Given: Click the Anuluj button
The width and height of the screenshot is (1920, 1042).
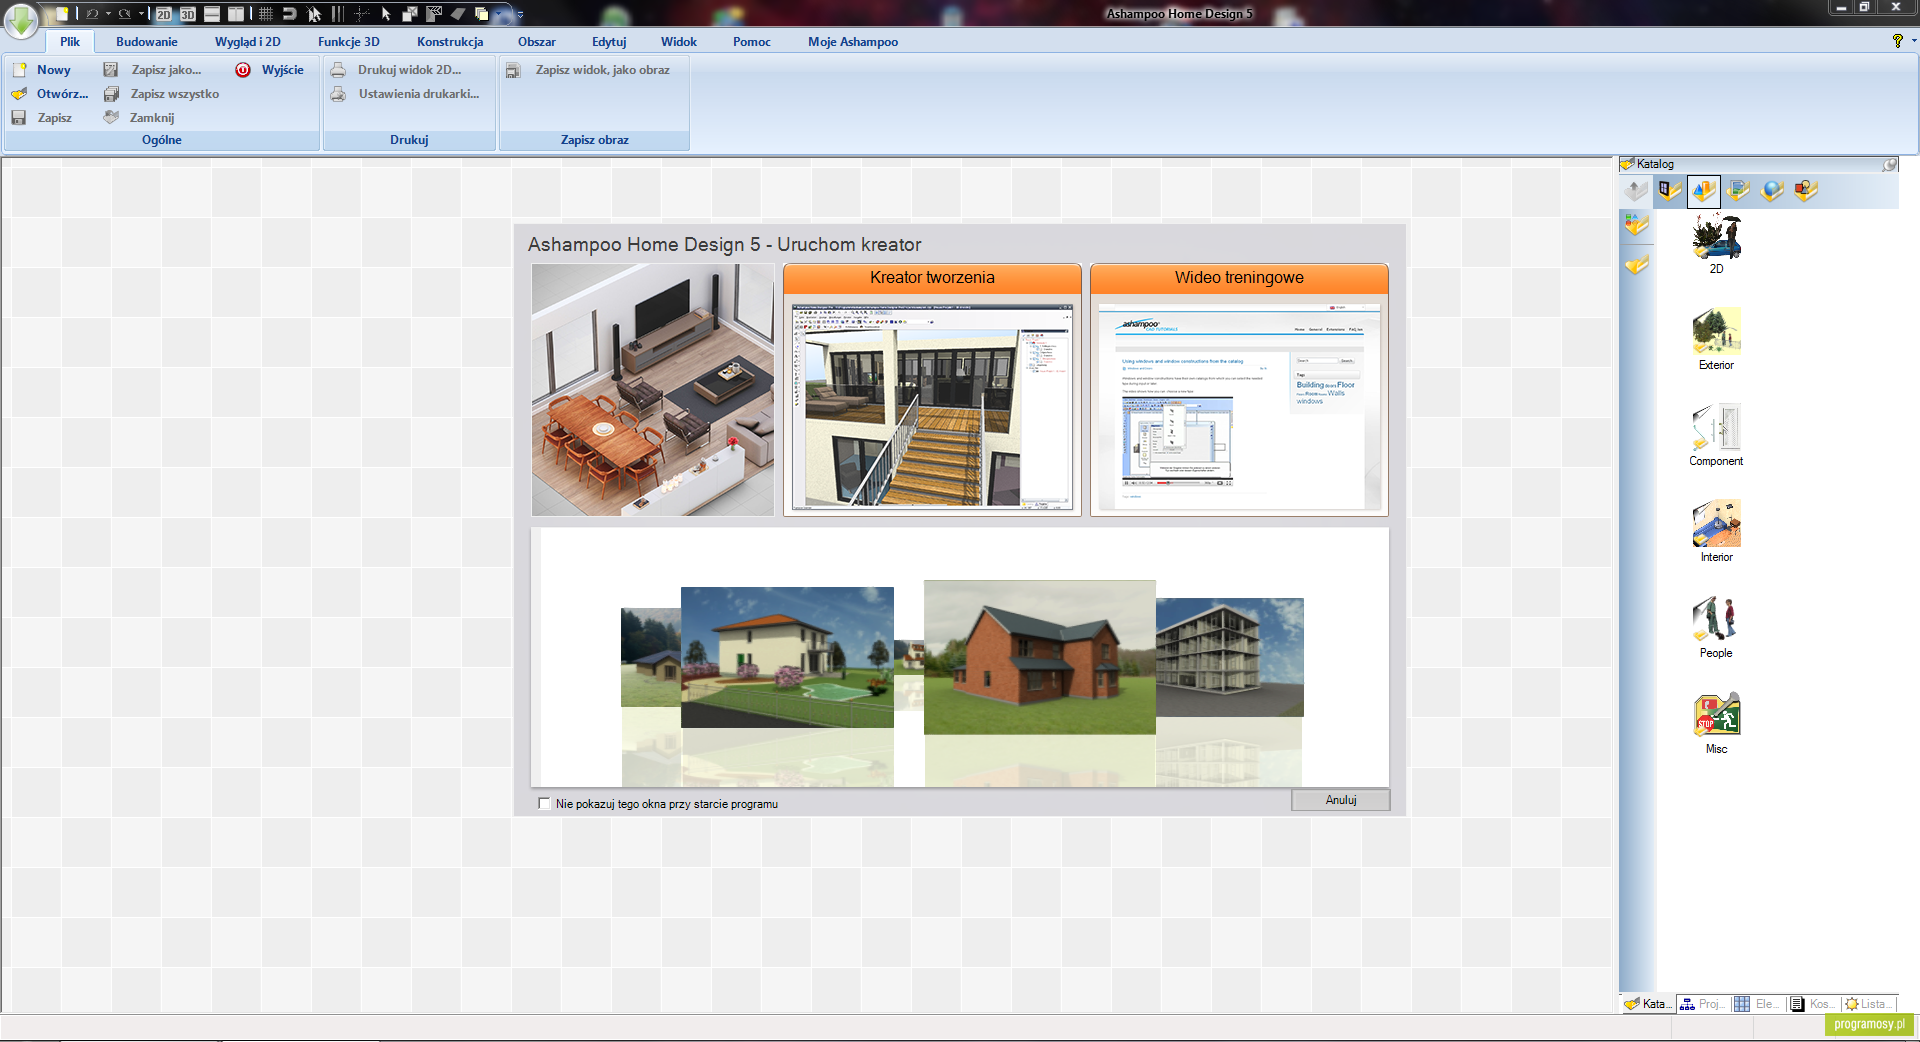Looking at the screenshot, I should click(x=1340, y=800).
